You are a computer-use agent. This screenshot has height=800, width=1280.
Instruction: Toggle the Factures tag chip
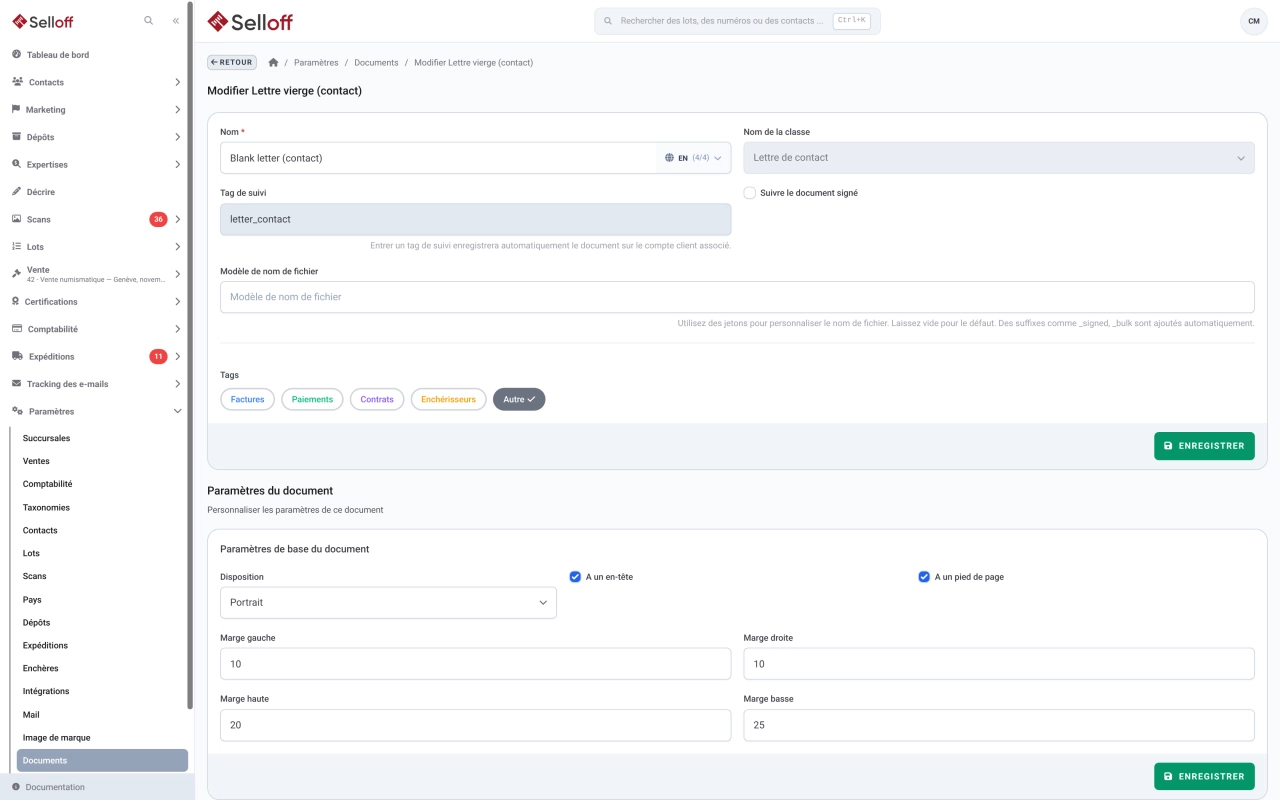tap(247, 399)
